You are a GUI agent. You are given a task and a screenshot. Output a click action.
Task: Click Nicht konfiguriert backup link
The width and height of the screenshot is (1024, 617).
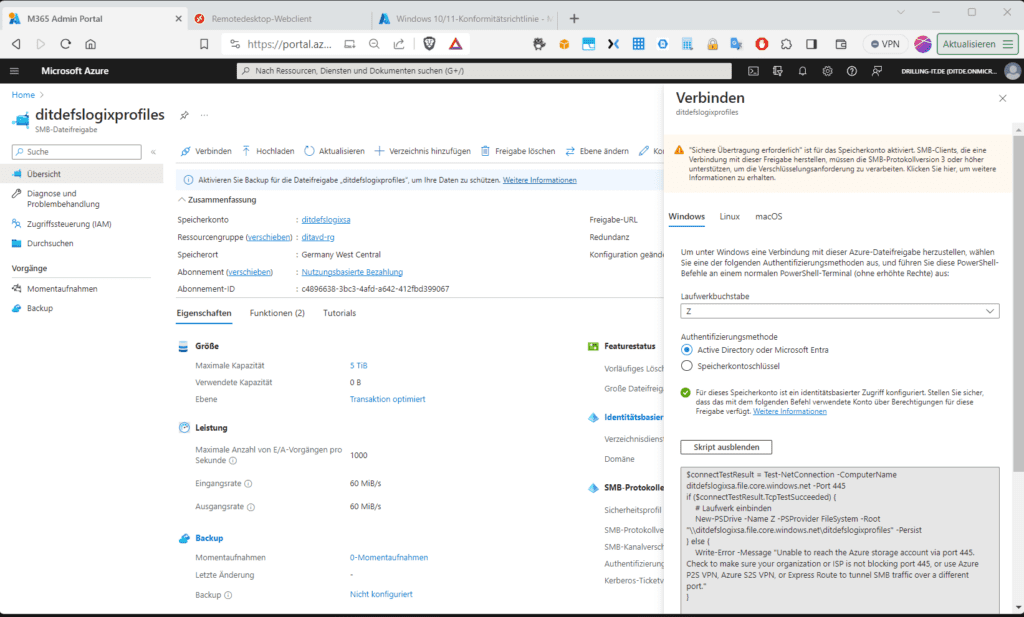(x=381, y=594)
